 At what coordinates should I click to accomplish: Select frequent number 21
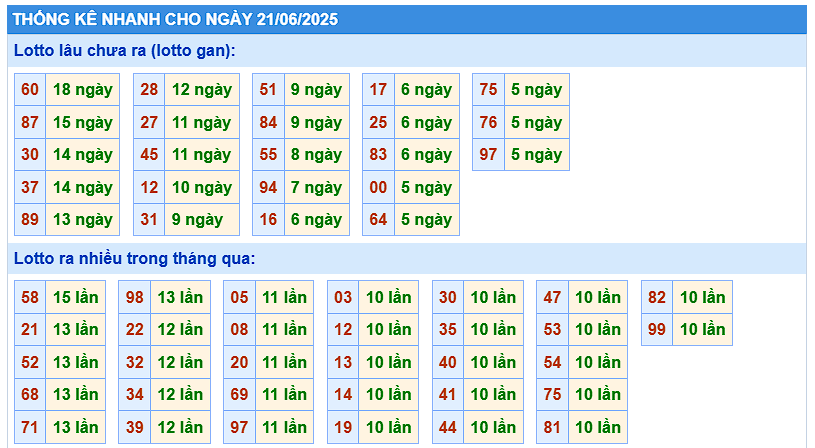tap(30, 329)
